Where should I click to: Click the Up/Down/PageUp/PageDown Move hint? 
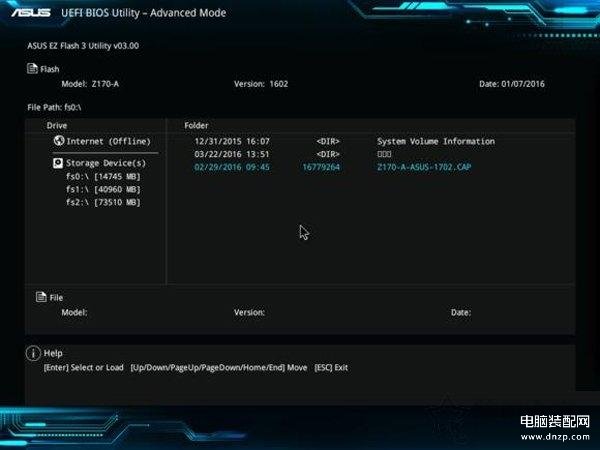[x=219, y=368]
